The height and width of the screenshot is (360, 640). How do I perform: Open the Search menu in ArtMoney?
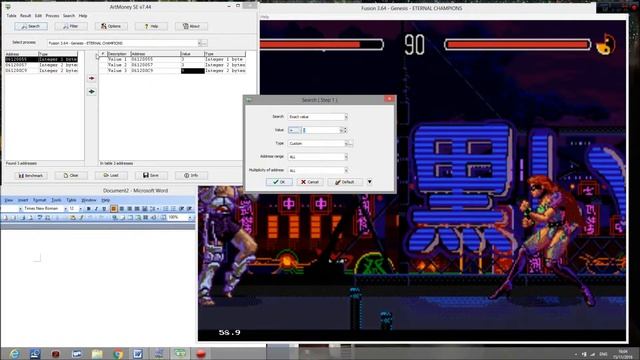coord(69,16)
